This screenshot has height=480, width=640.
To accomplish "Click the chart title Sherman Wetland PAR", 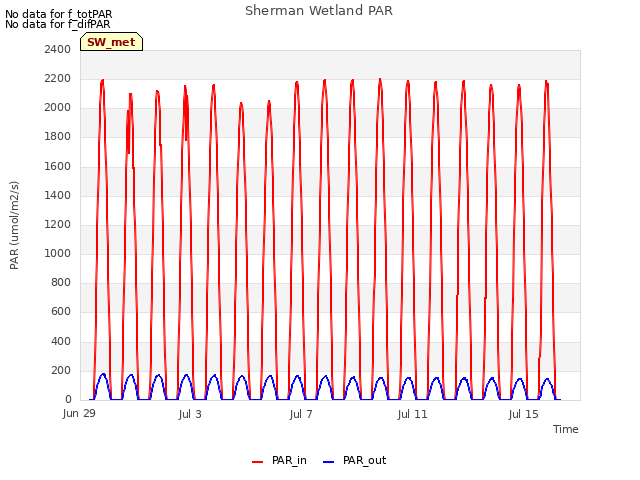I will click(x=319, y=11).
